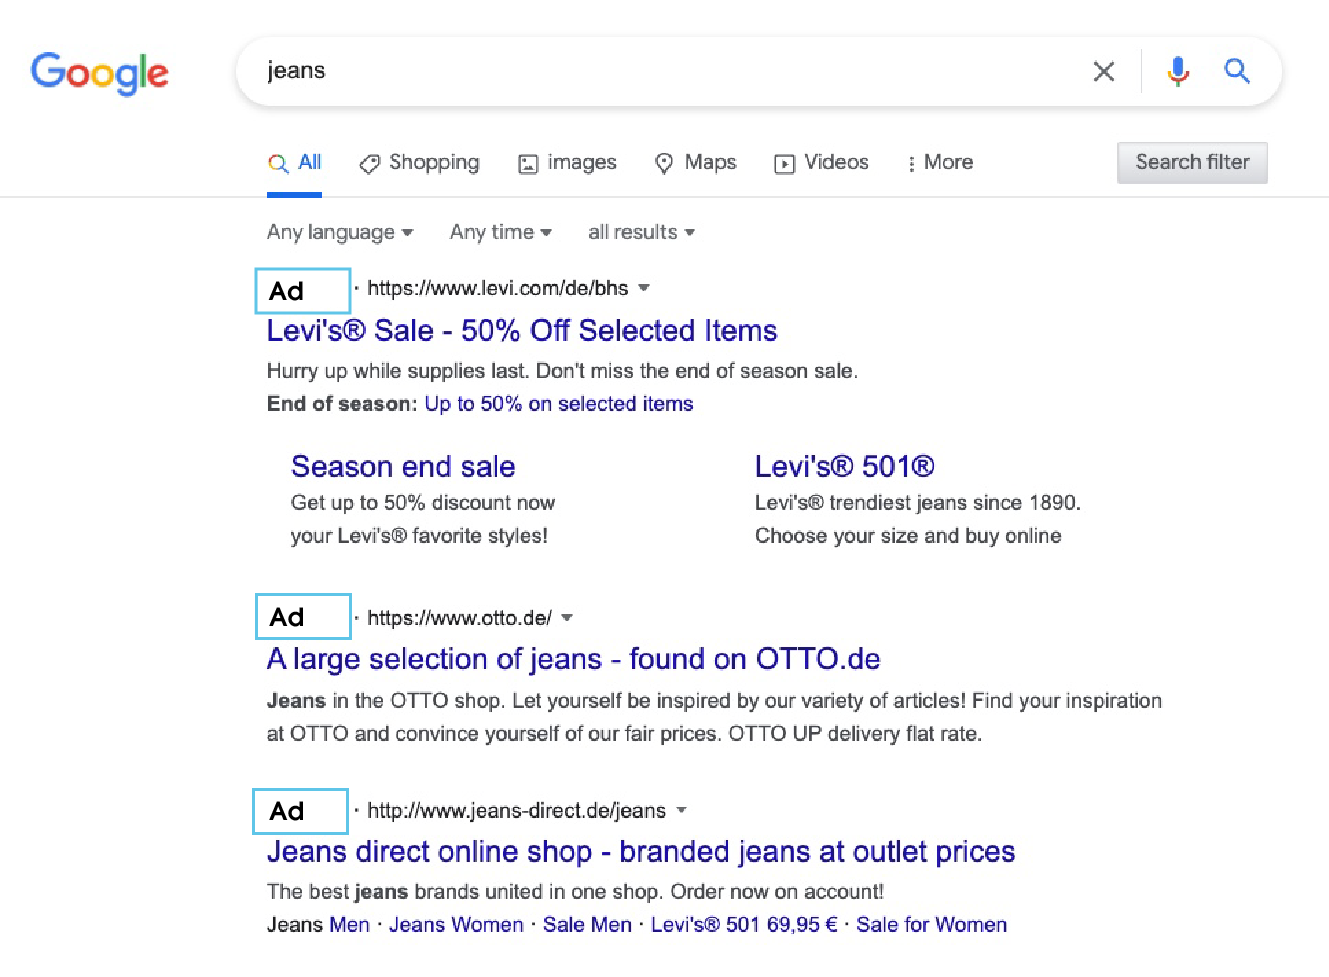Select the All results tab
Screen dimensions: 1329x977
(294, 162)
